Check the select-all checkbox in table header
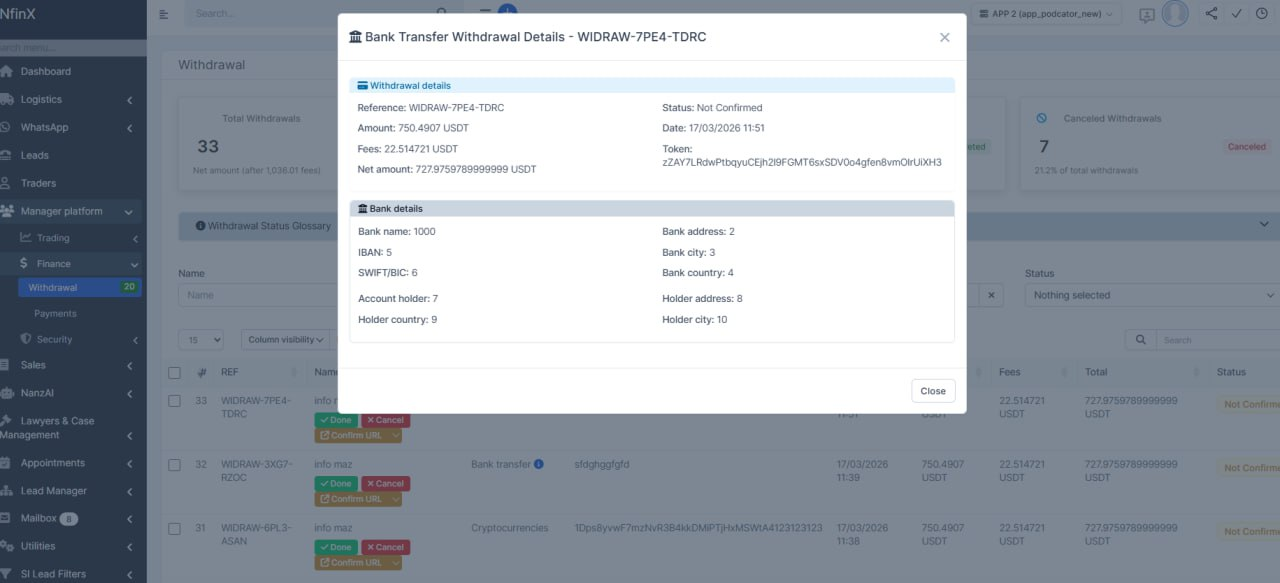Screen dimensions: 1280x583 (174, 372)
